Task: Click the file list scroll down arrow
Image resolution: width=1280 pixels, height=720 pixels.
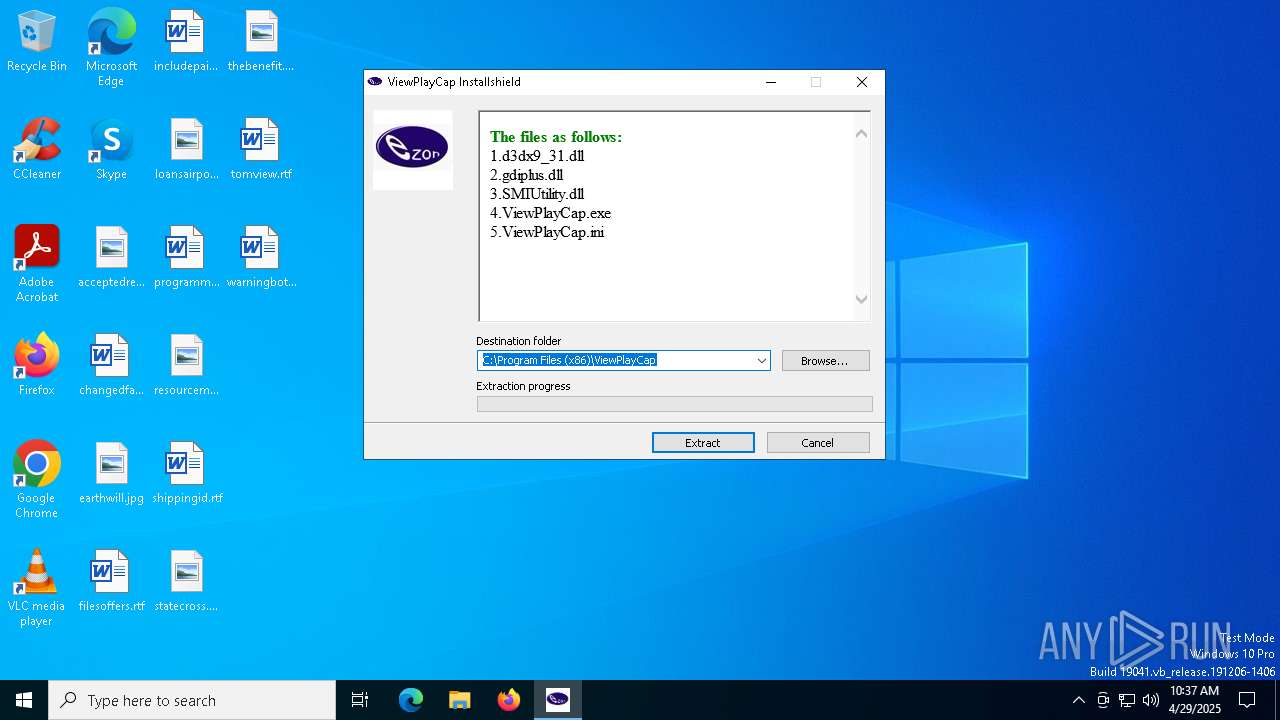Action: click(x=861, y=299)
